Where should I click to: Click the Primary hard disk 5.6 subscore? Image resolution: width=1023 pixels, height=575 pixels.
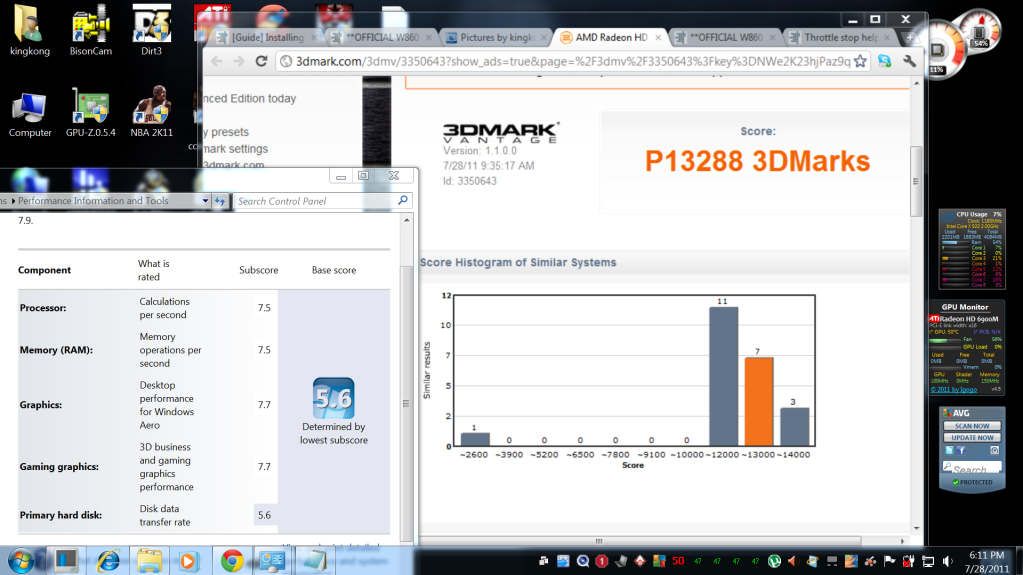(264, 515)
